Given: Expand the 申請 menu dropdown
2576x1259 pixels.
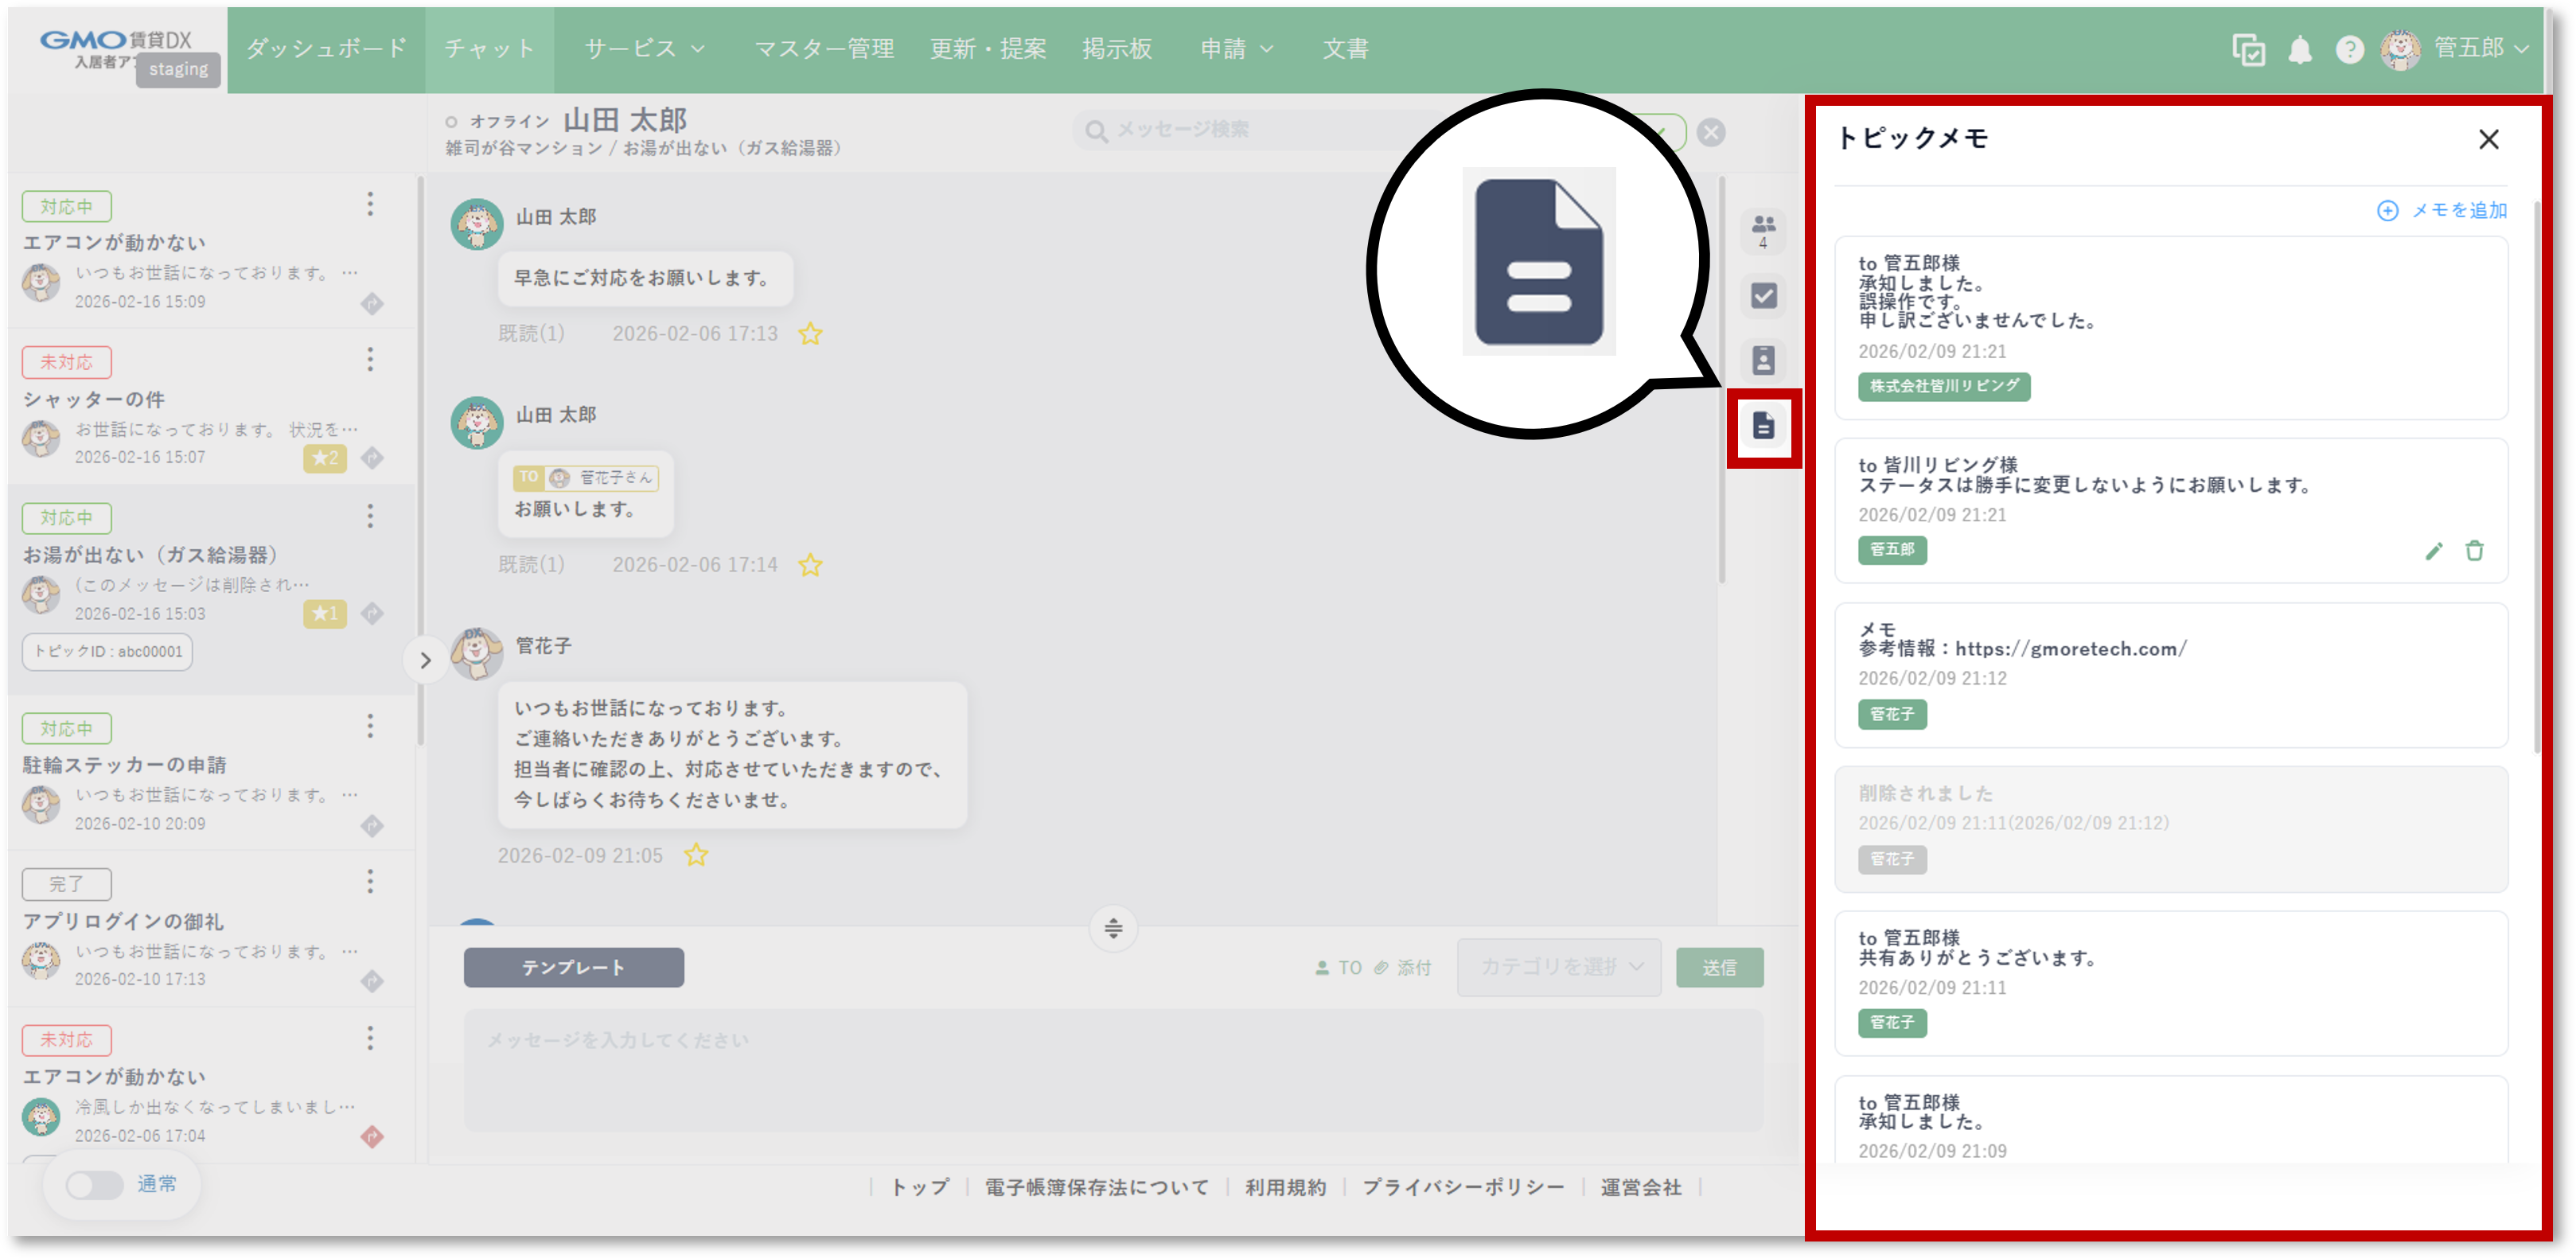Looking at the screenshot, I should [x=1236, y=49].
